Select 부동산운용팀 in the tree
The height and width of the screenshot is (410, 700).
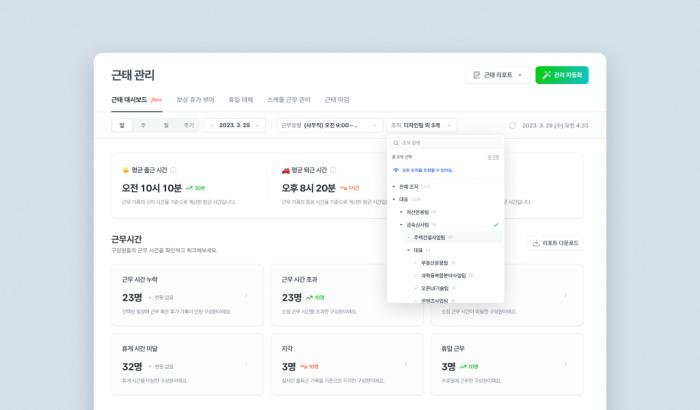[x=434, y=263]
